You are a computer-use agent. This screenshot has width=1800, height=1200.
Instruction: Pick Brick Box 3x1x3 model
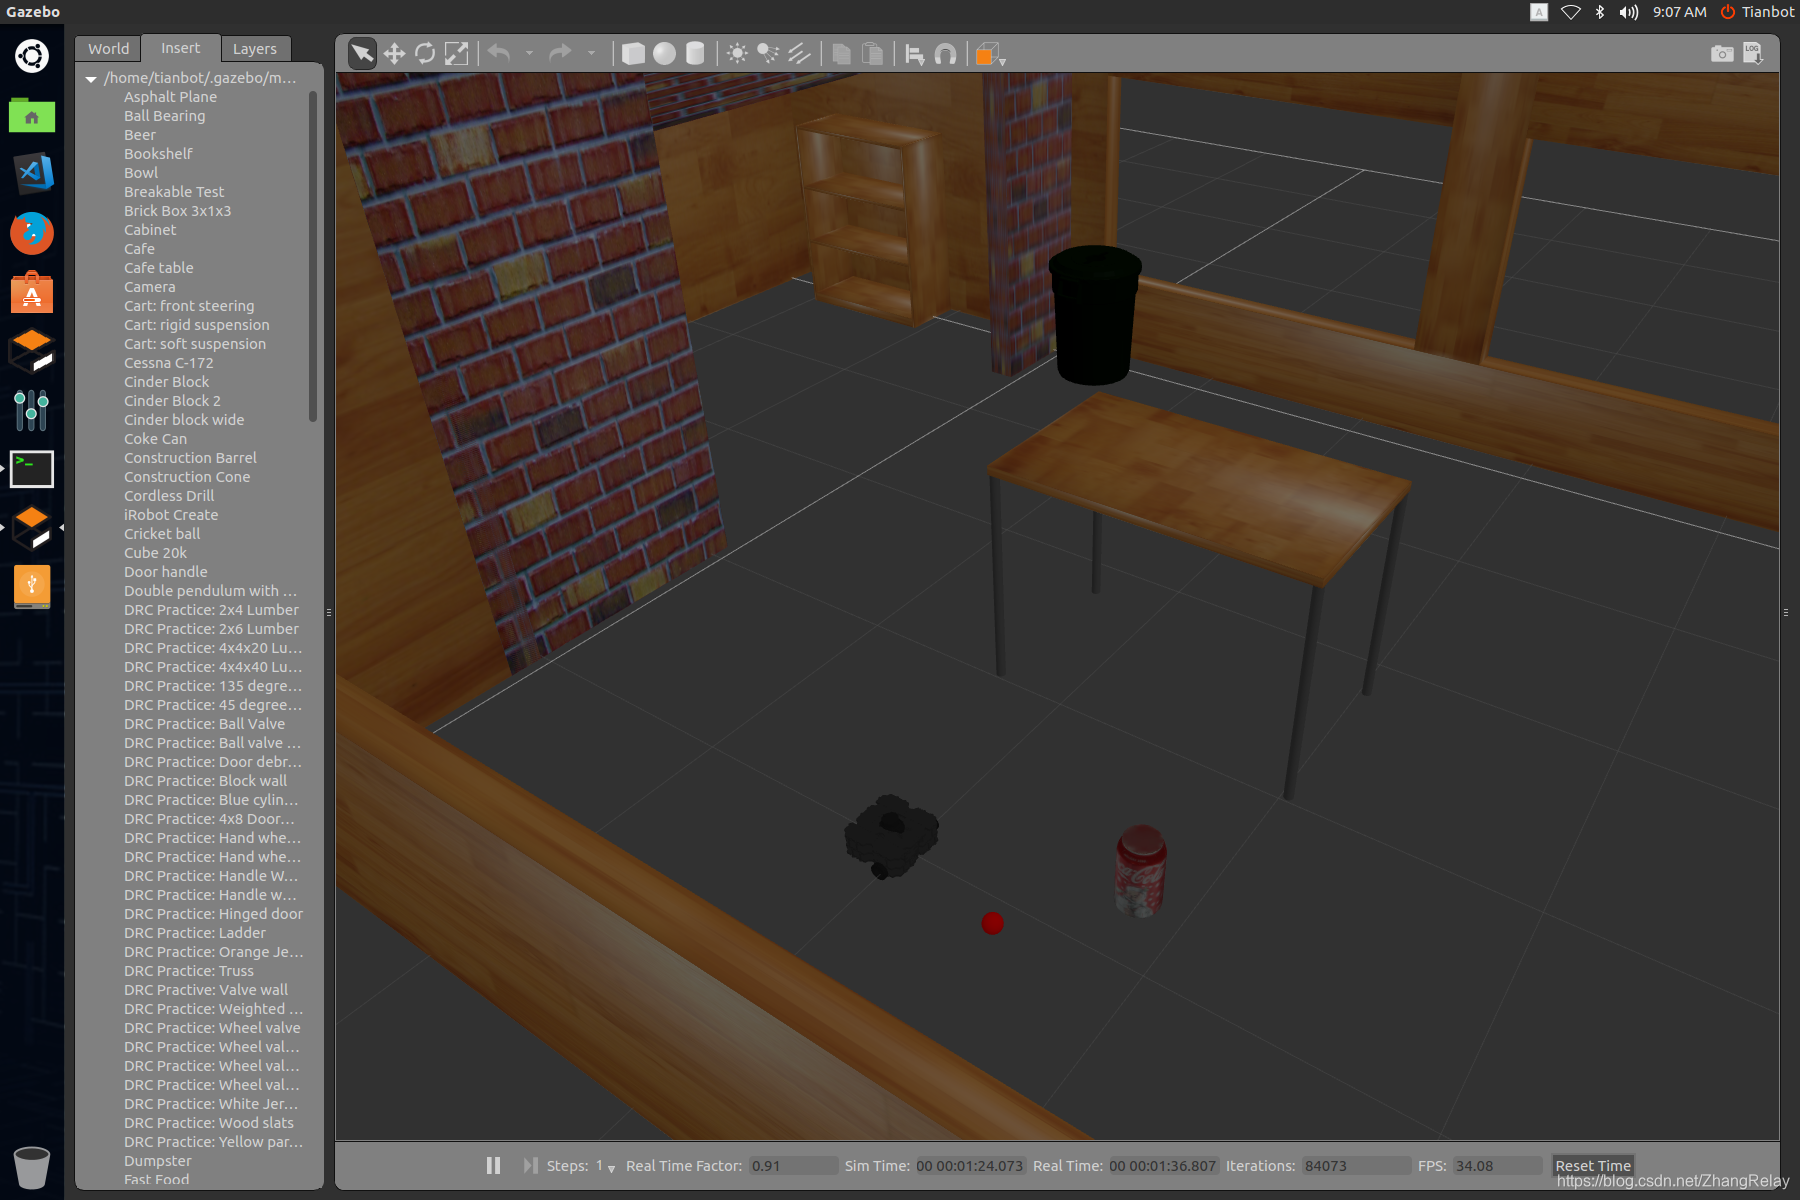coord(177,211)
